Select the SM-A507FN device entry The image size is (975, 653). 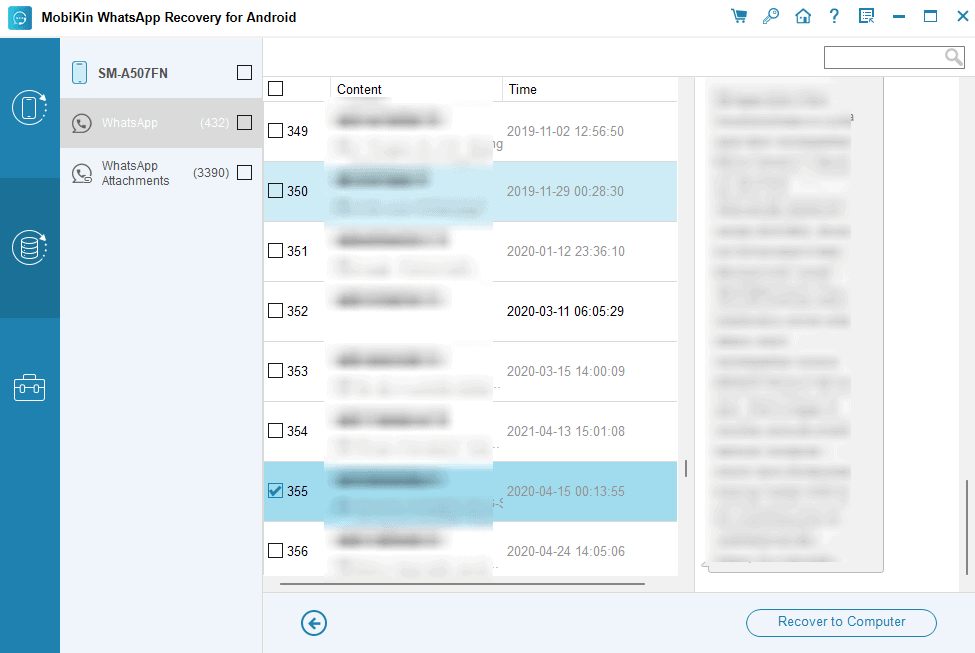[x=161, y=73]
